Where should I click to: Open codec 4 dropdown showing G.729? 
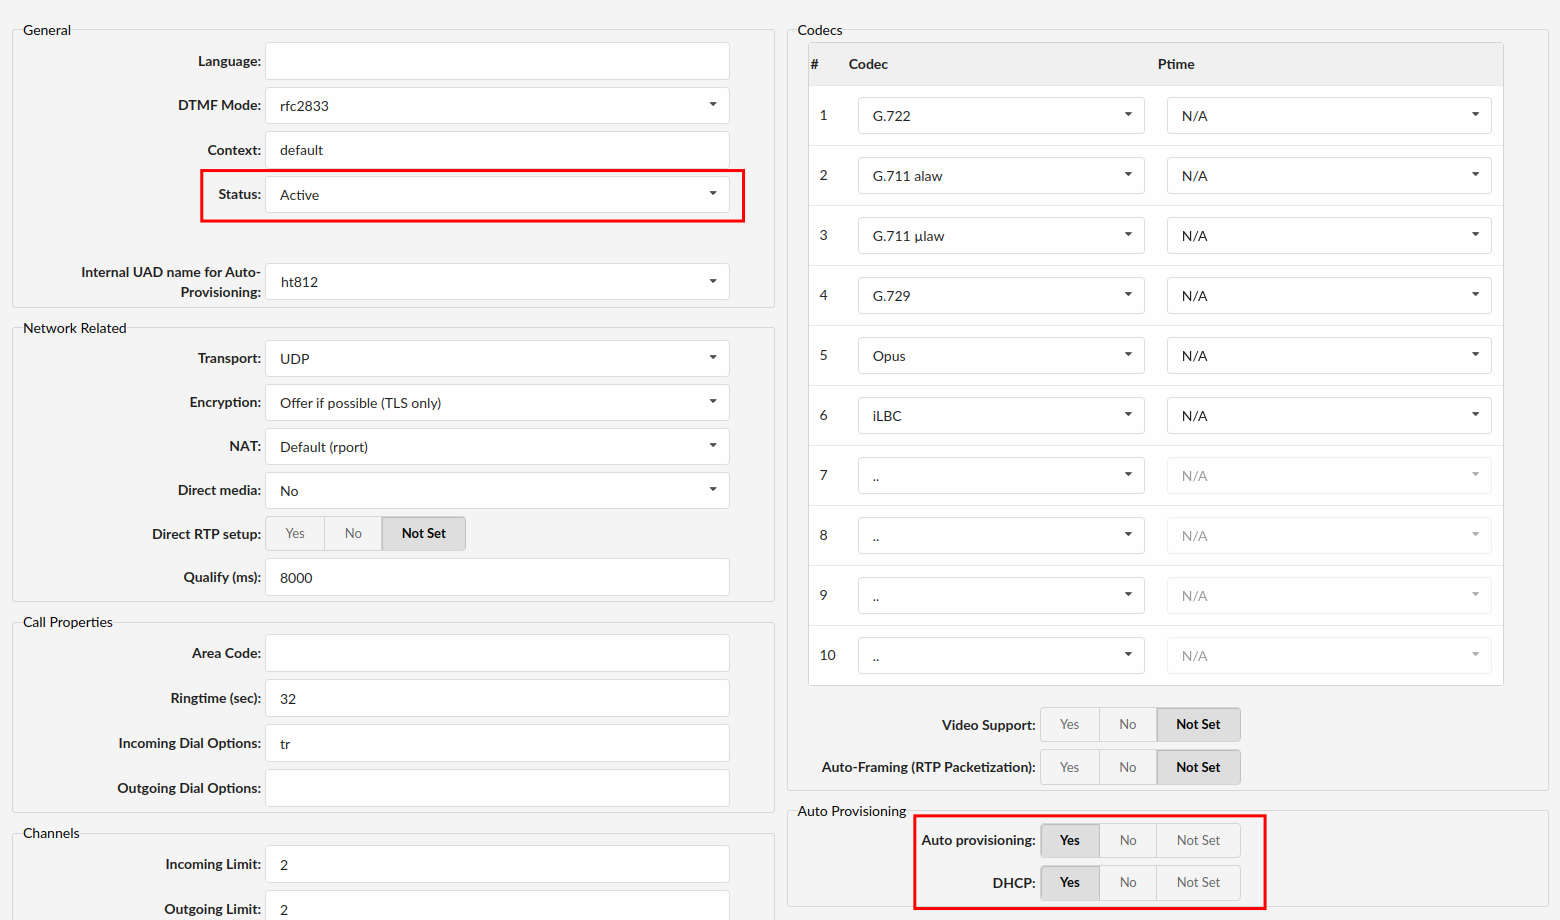(x=1001, y=295)
